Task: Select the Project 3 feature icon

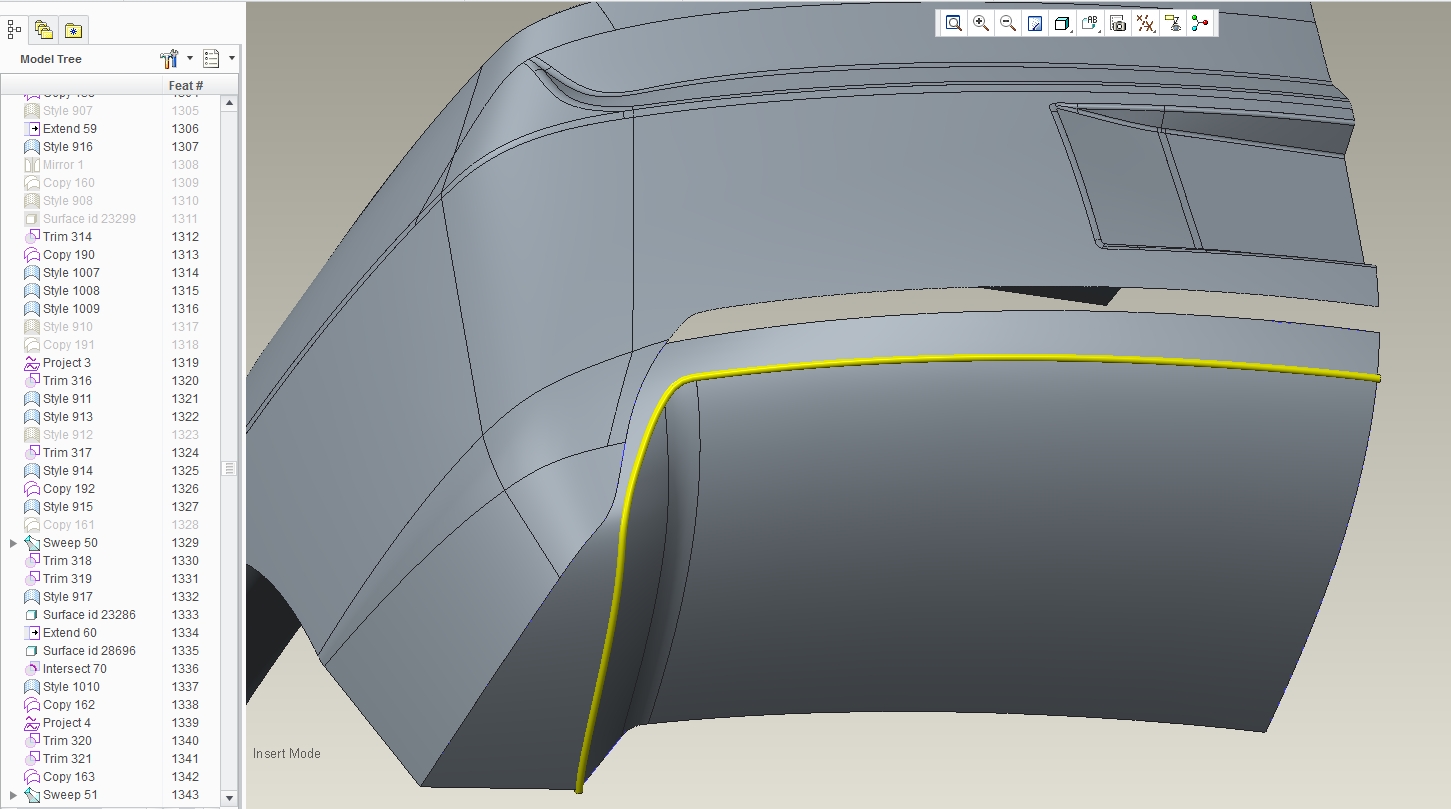Action: [31, 363]
